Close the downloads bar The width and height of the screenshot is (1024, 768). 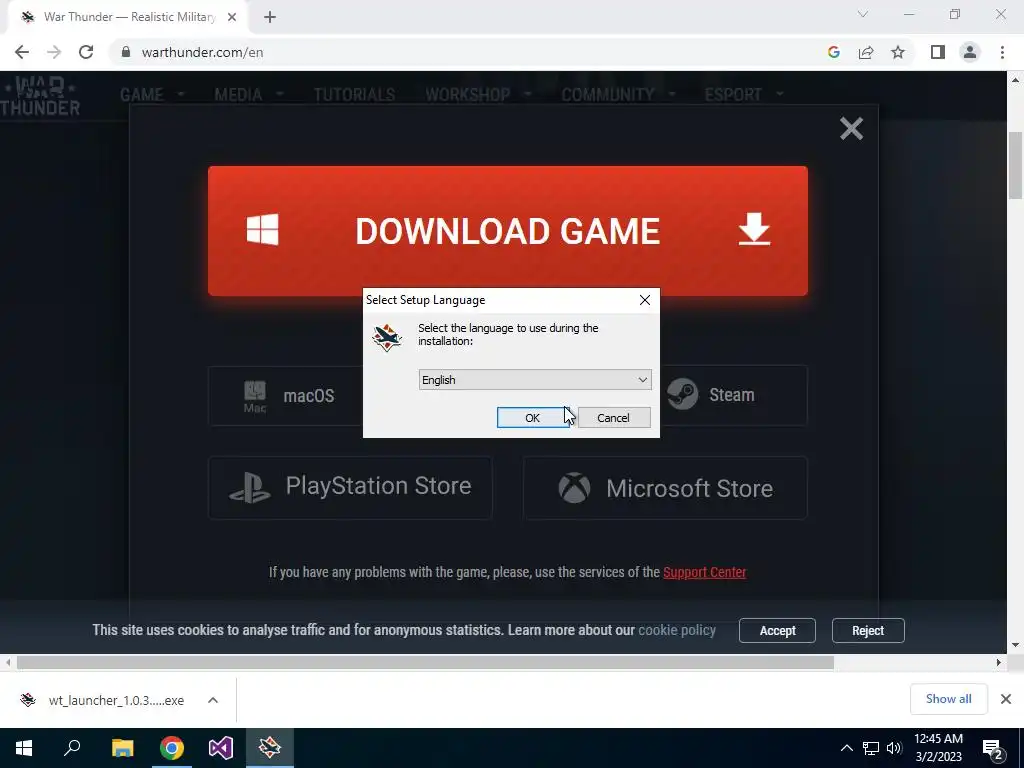[1006, 699]
